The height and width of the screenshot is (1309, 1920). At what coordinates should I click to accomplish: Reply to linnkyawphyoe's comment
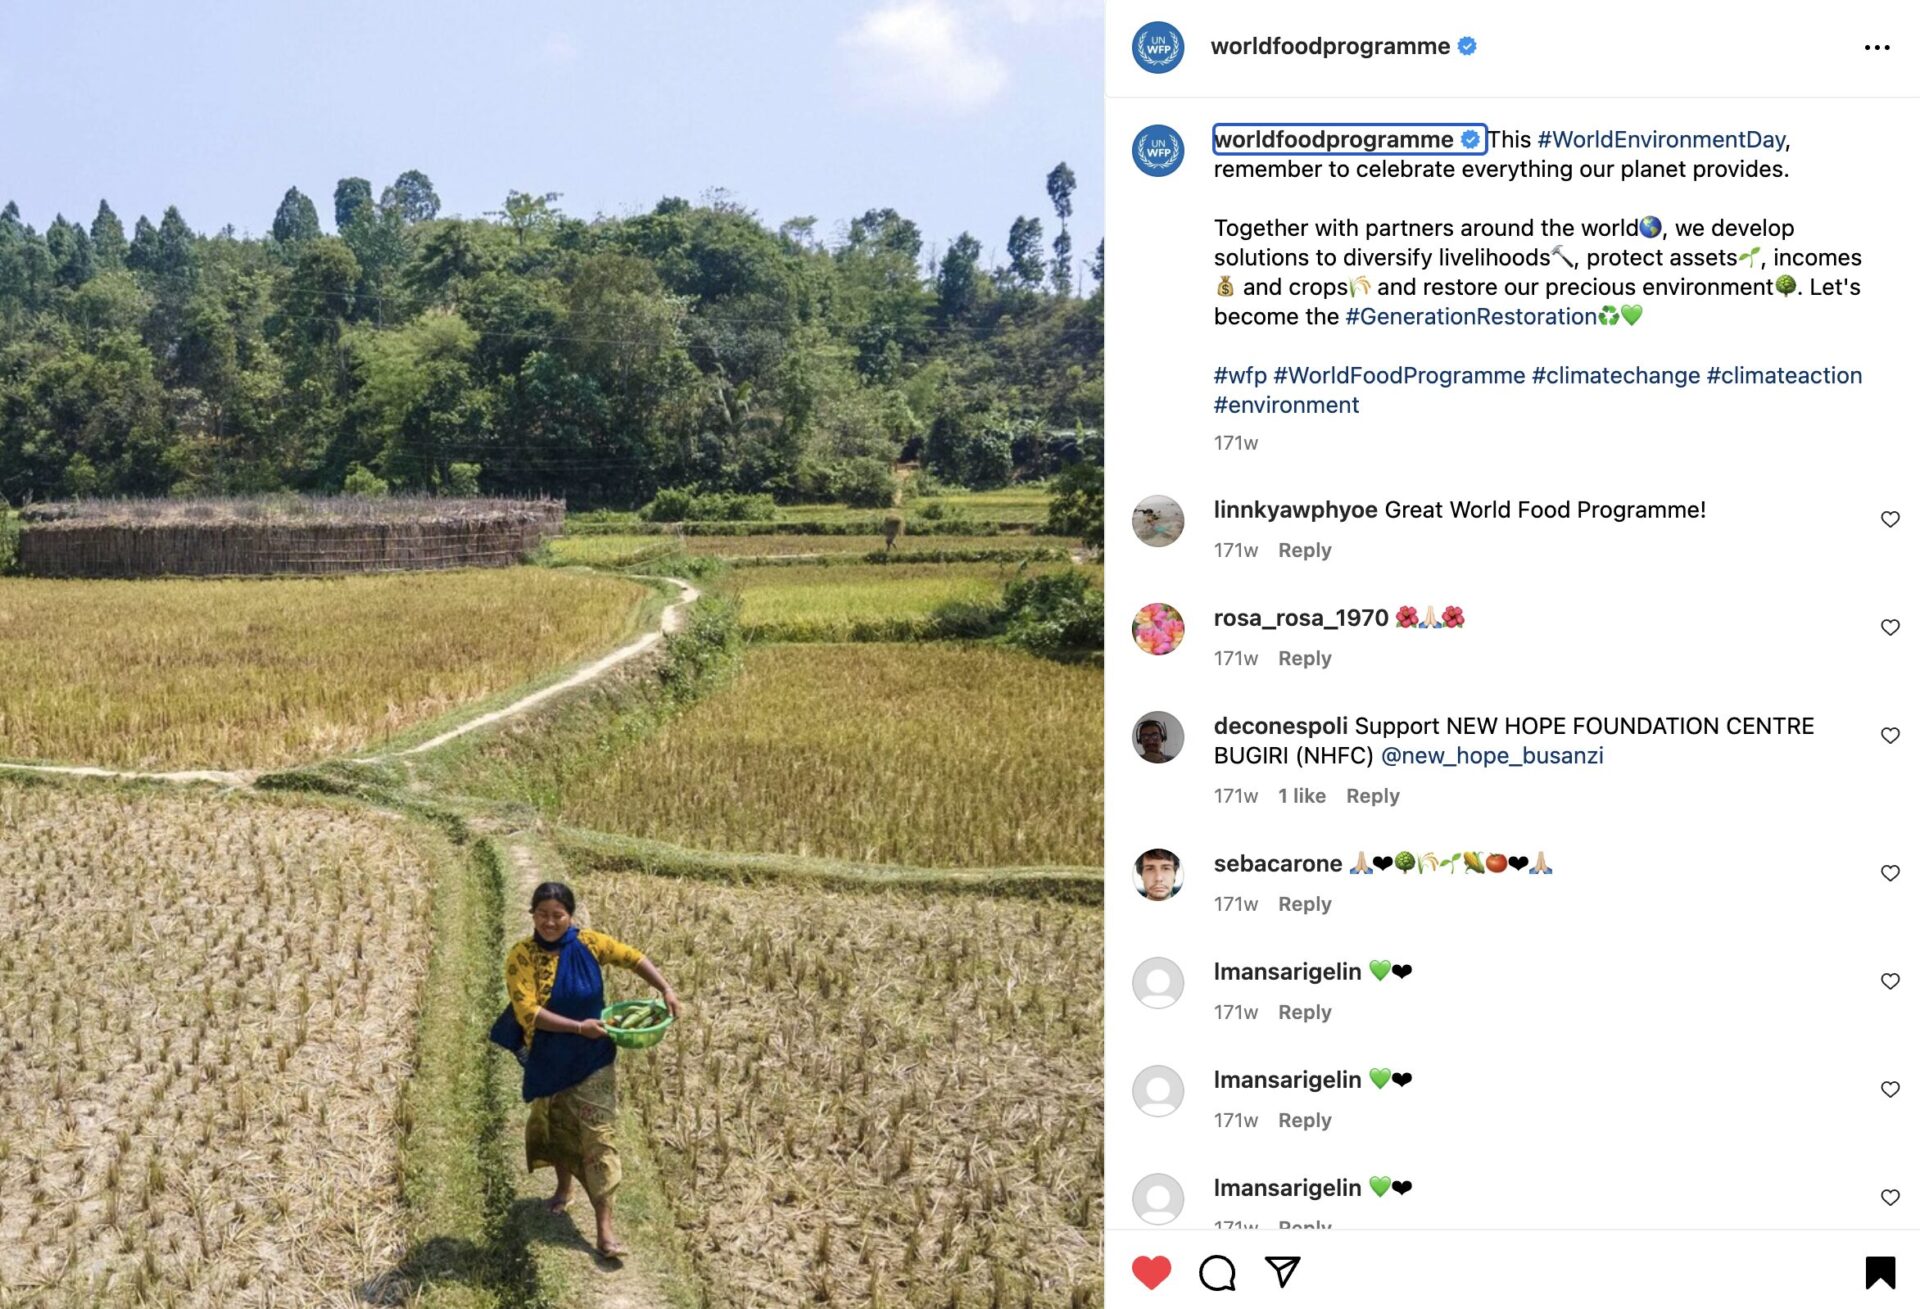coord(1304,550)
